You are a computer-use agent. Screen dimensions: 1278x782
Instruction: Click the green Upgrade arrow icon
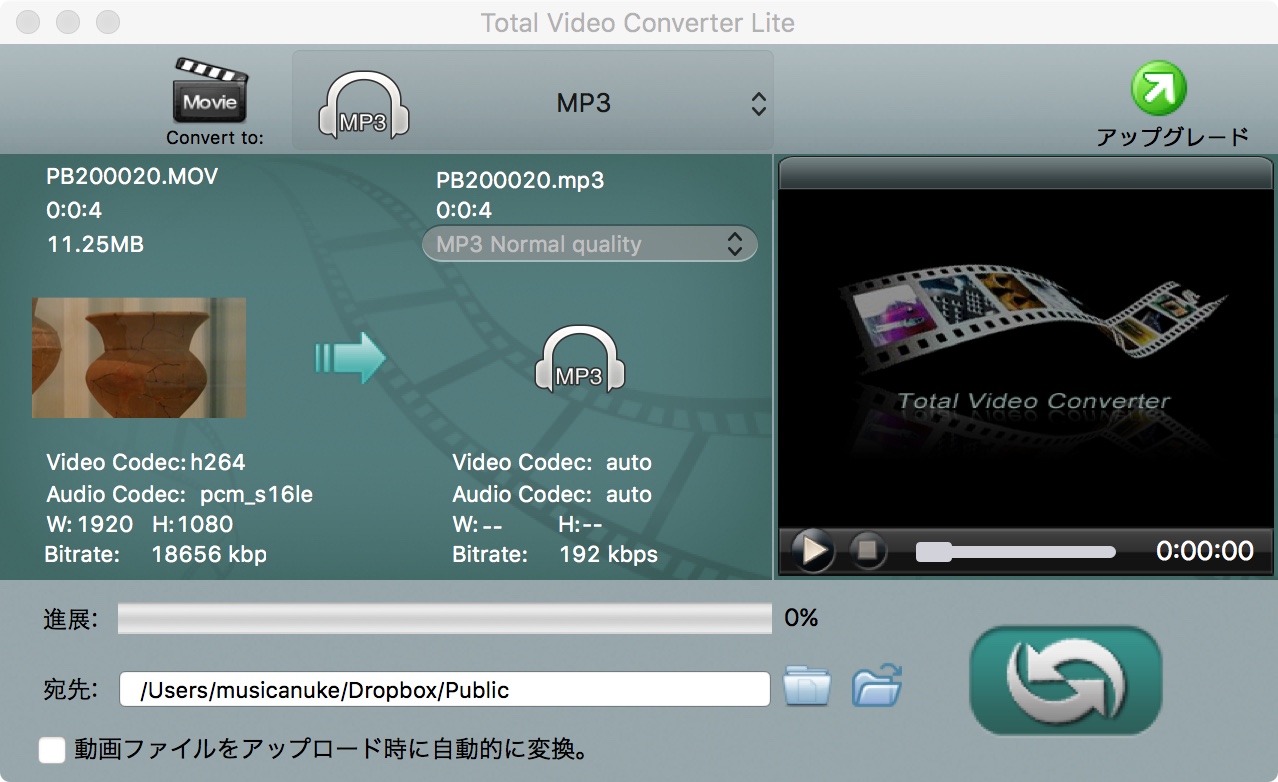pyautogui.click(x=1158, y=89)
